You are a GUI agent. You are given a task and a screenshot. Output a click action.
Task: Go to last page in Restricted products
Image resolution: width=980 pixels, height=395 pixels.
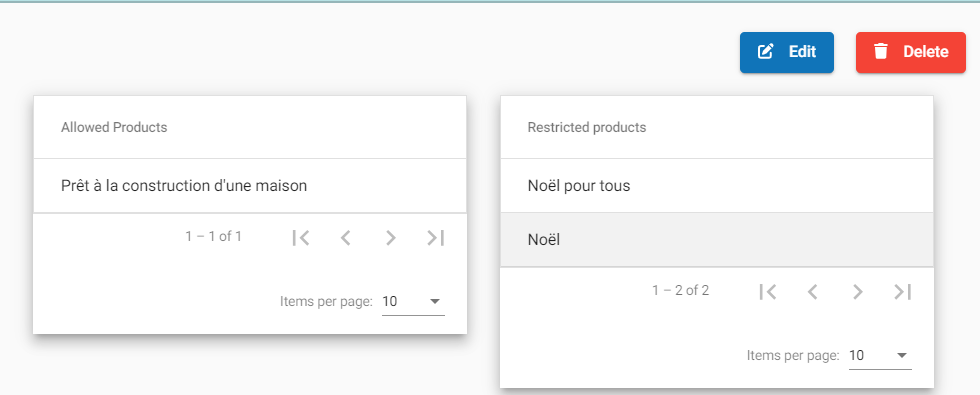click(902, 292)
